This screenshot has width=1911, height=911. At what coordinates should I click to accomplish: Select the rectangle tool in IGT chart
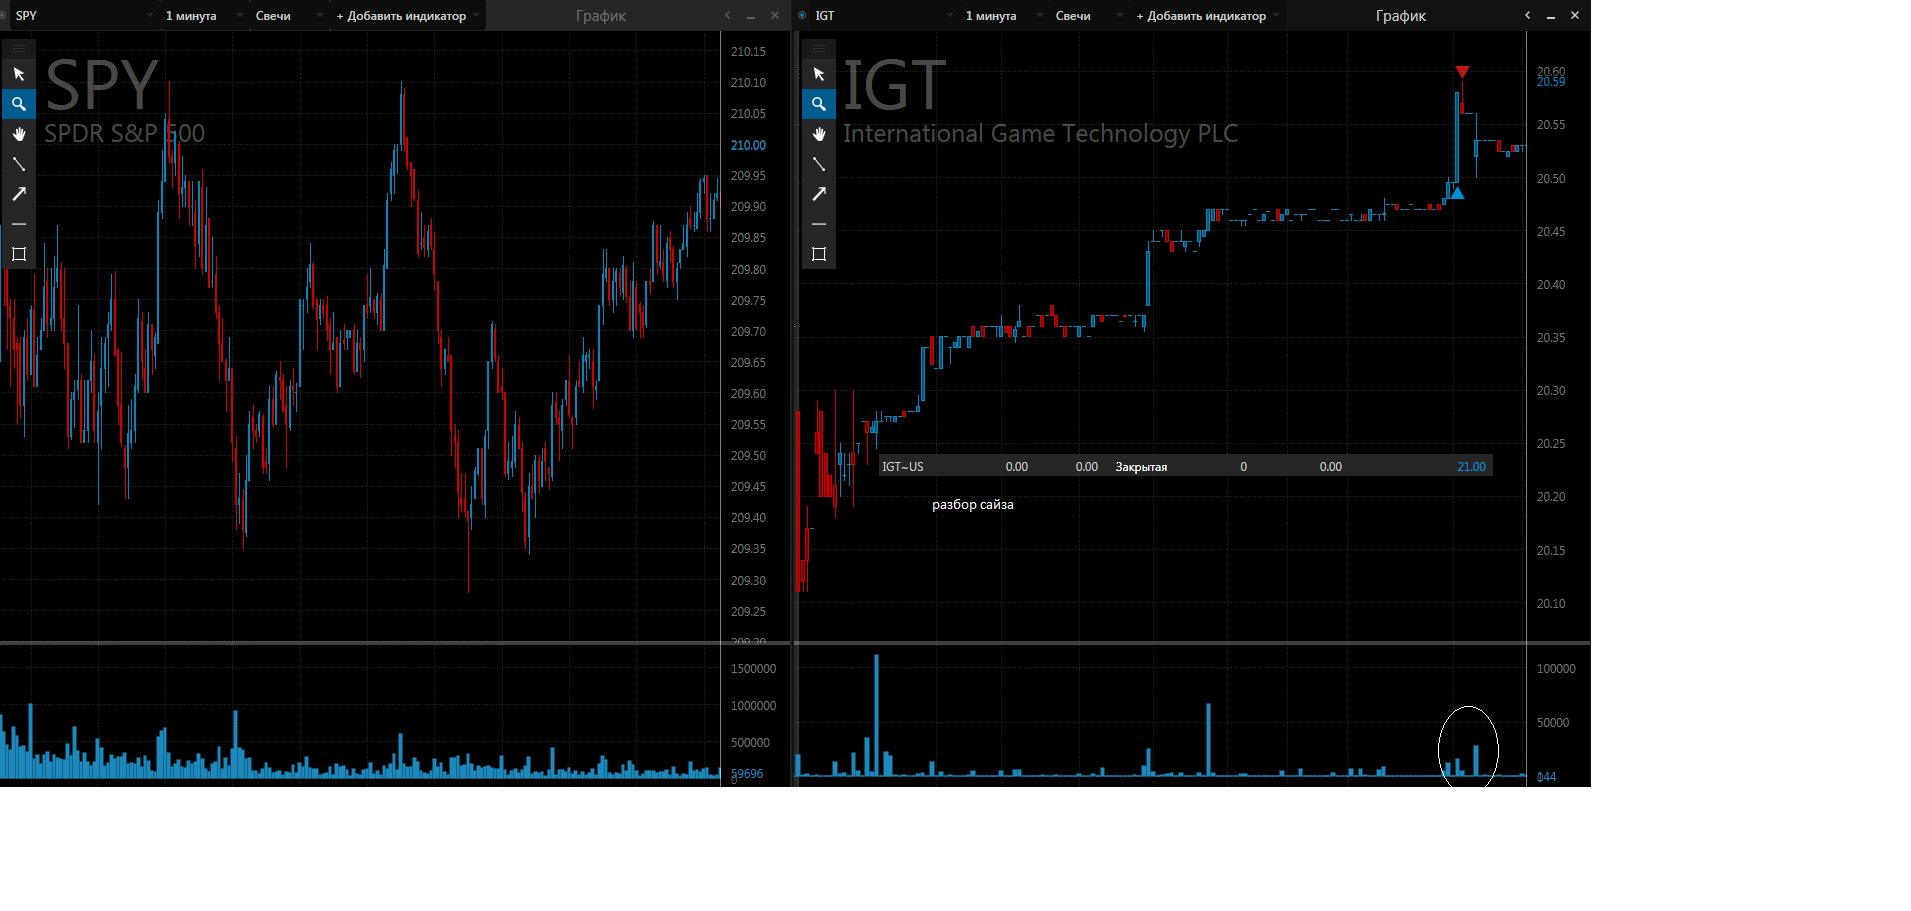(819, 254)
